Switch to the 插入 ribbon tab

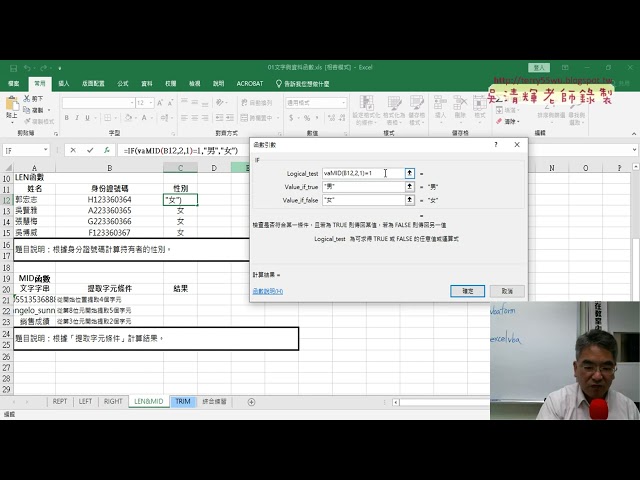[x=64, y=84]
